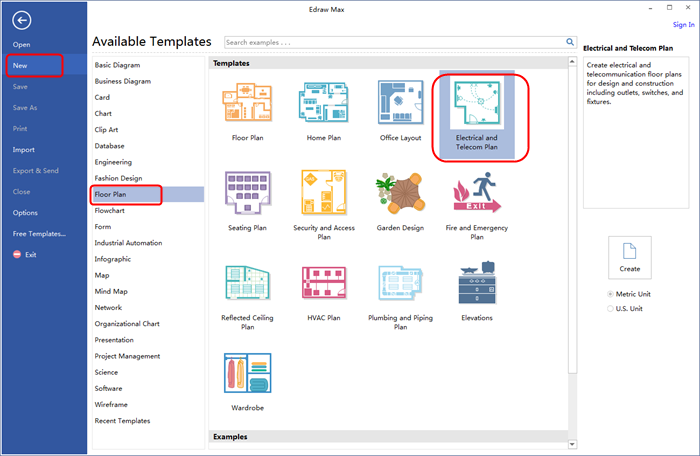The image size is (700, 456).
Task: Open the Import menu item
Action: coord(24,150)
